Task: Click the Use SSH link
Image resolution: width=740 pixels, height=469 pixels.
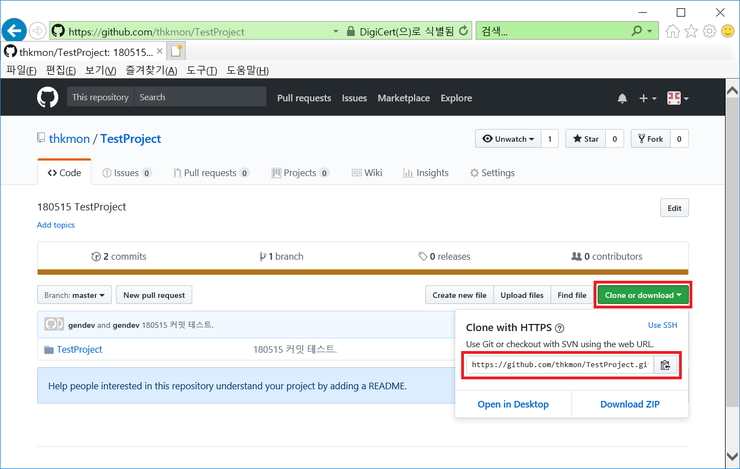Action: [662, 325]
